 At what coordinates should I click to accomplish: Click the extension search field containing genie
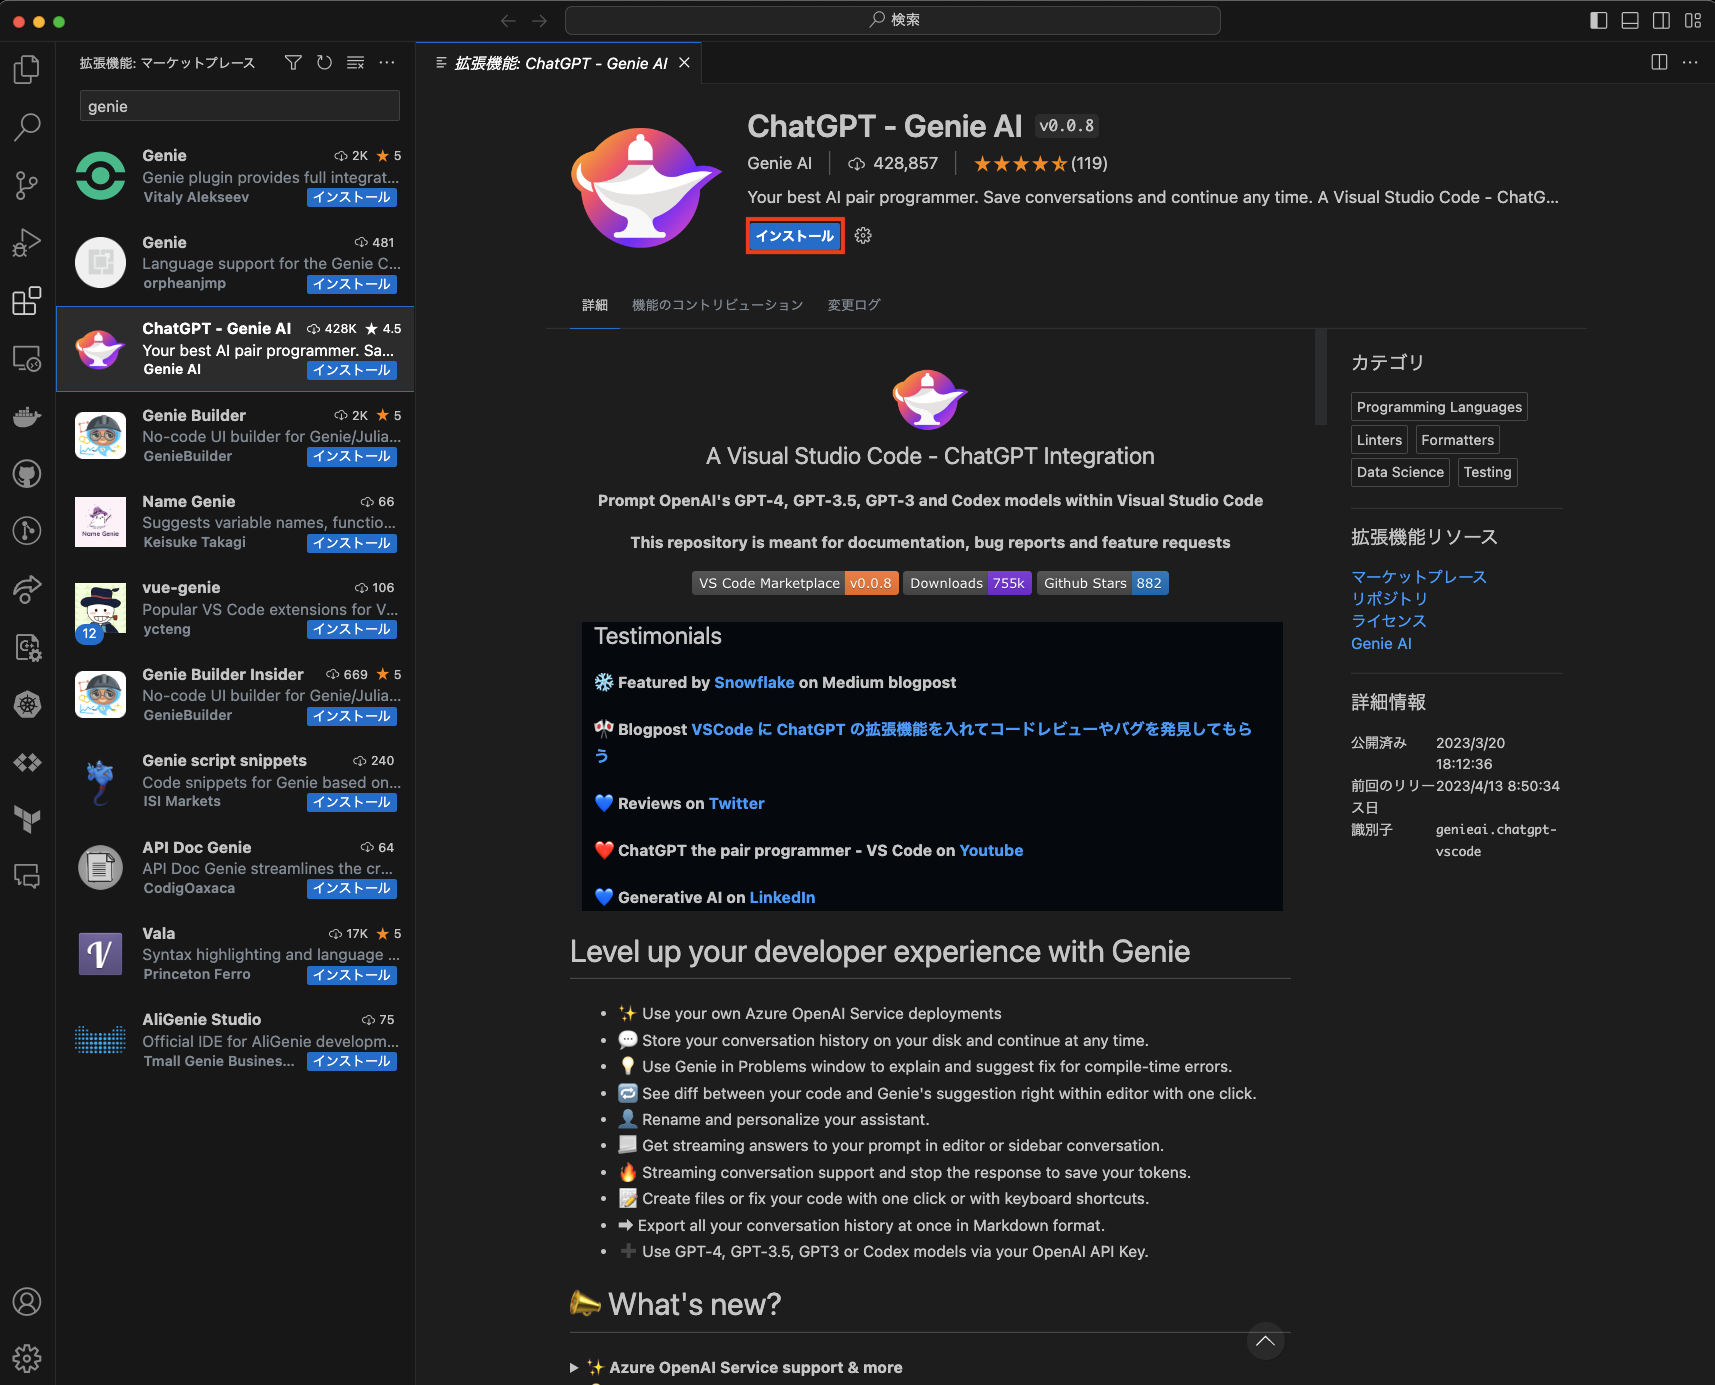pos(240,106)
